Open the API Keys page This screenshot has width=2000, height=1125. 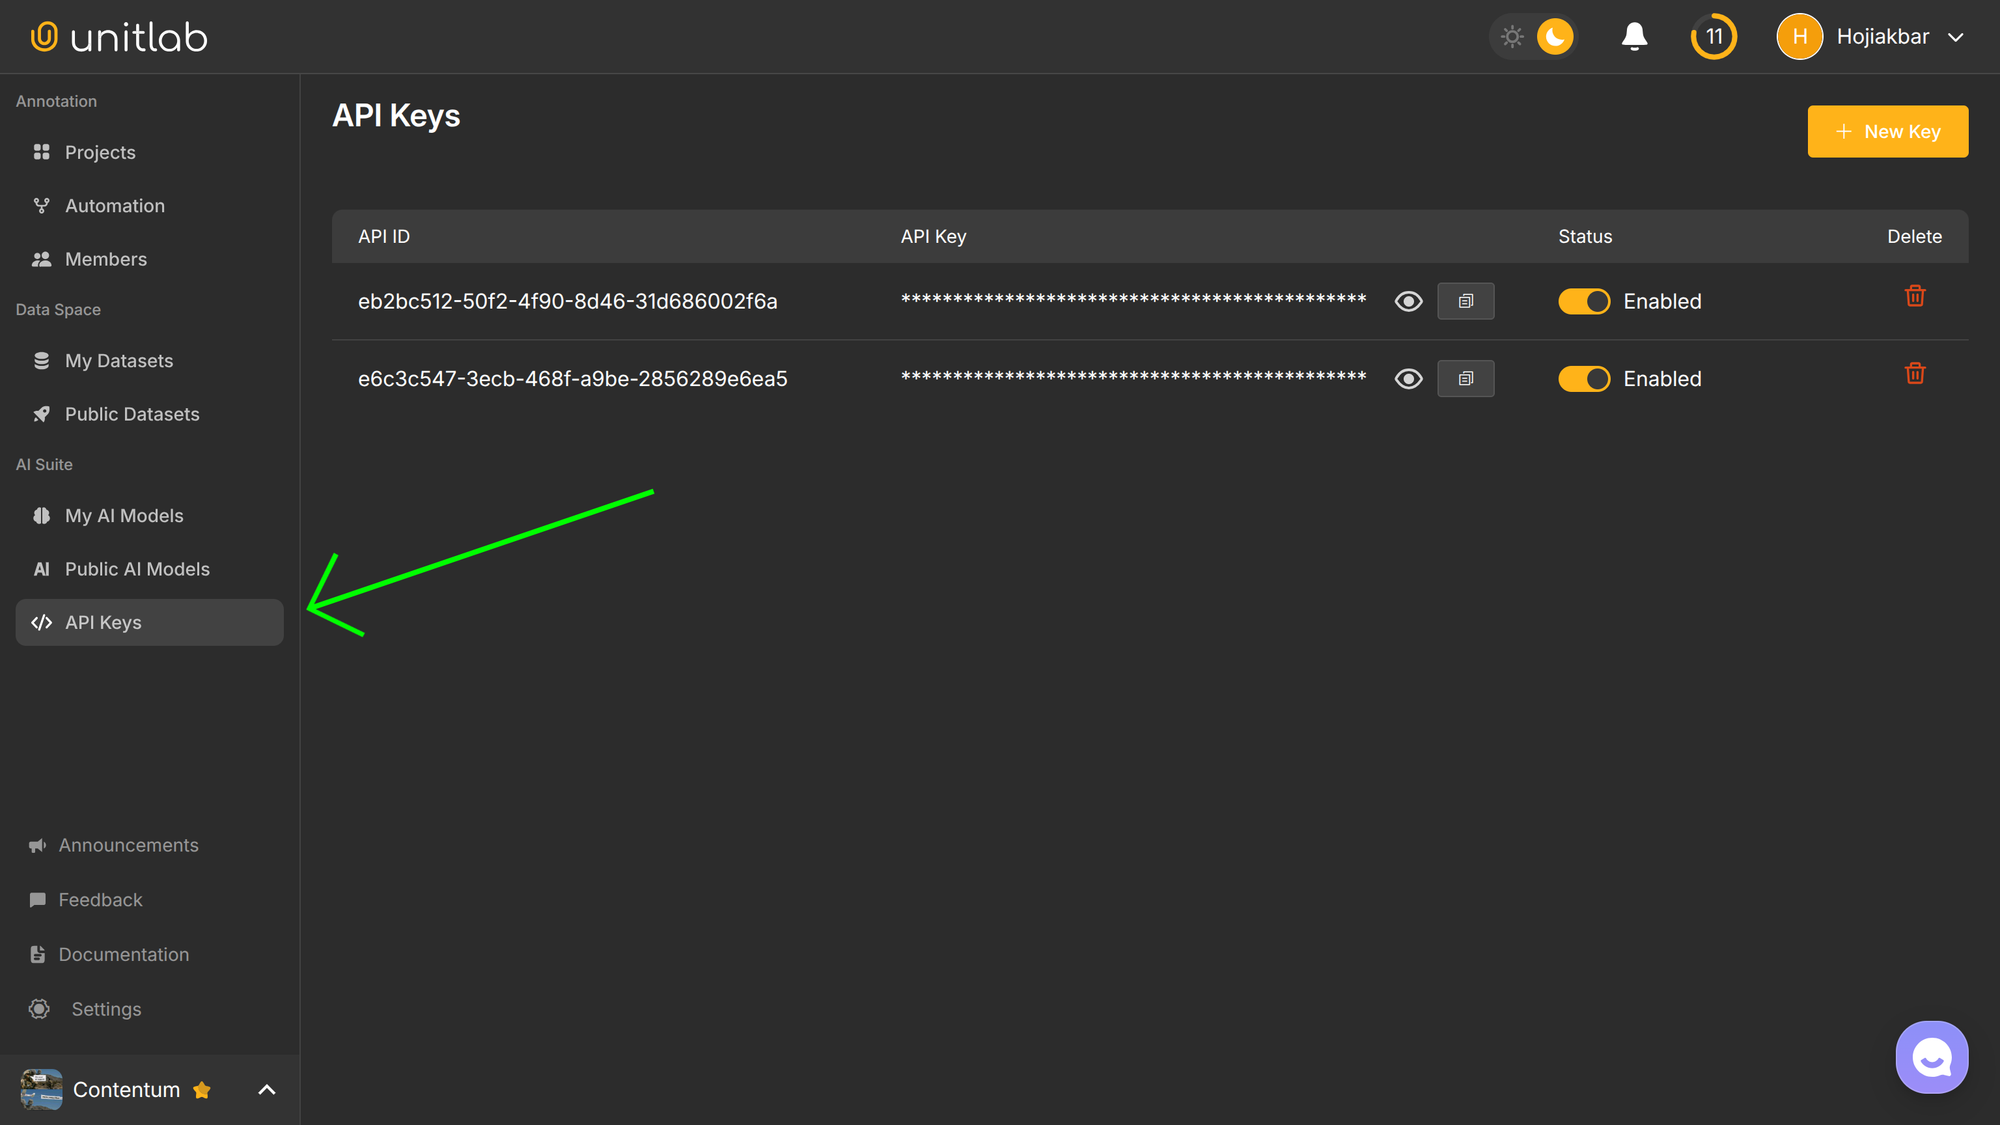pos(102,622)
